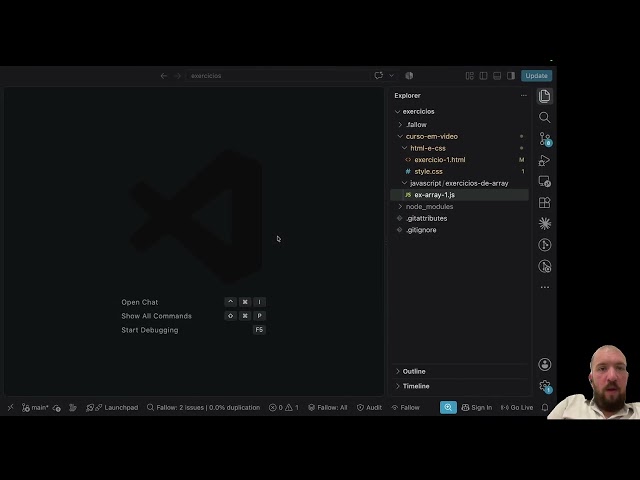Viewport: 640px width, 480px height.
Task: Click Start Debugging hint text
Action: coord(150,330)
